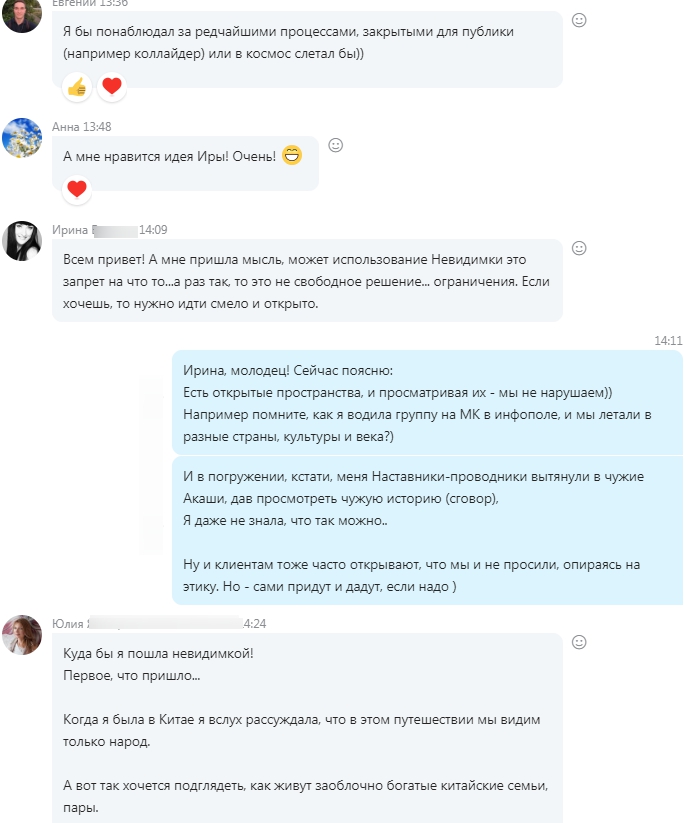Open Юлия's profile avatar

point(22,635)
